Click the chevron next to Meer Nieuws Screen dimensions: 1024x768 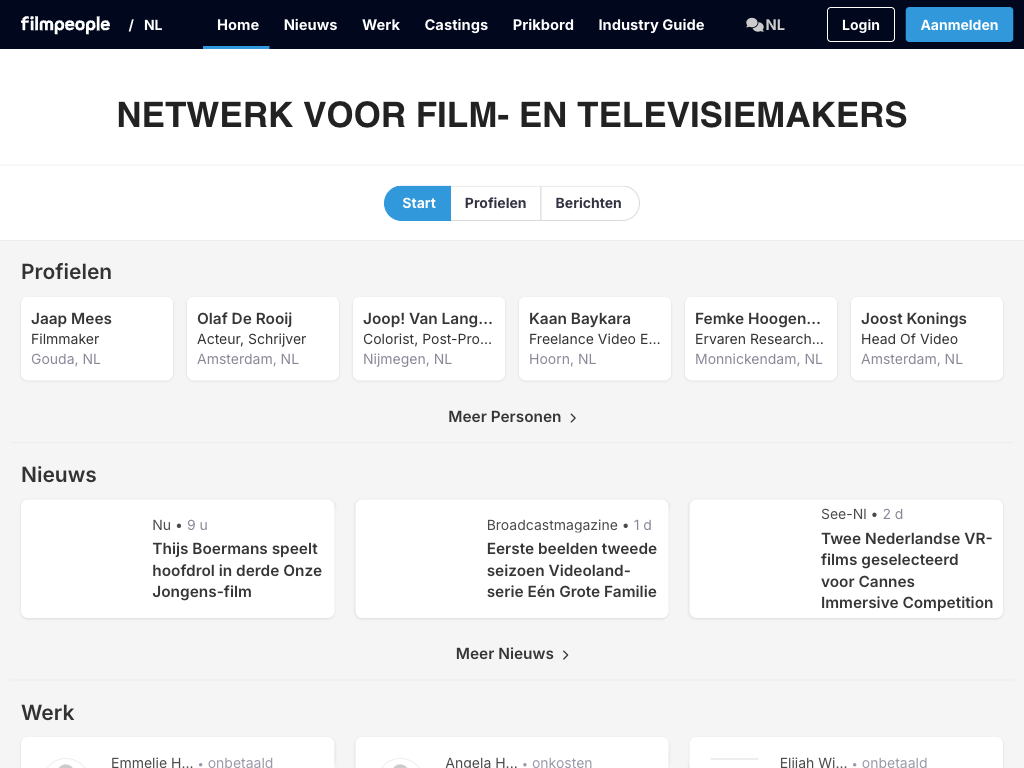click(566, 655)
